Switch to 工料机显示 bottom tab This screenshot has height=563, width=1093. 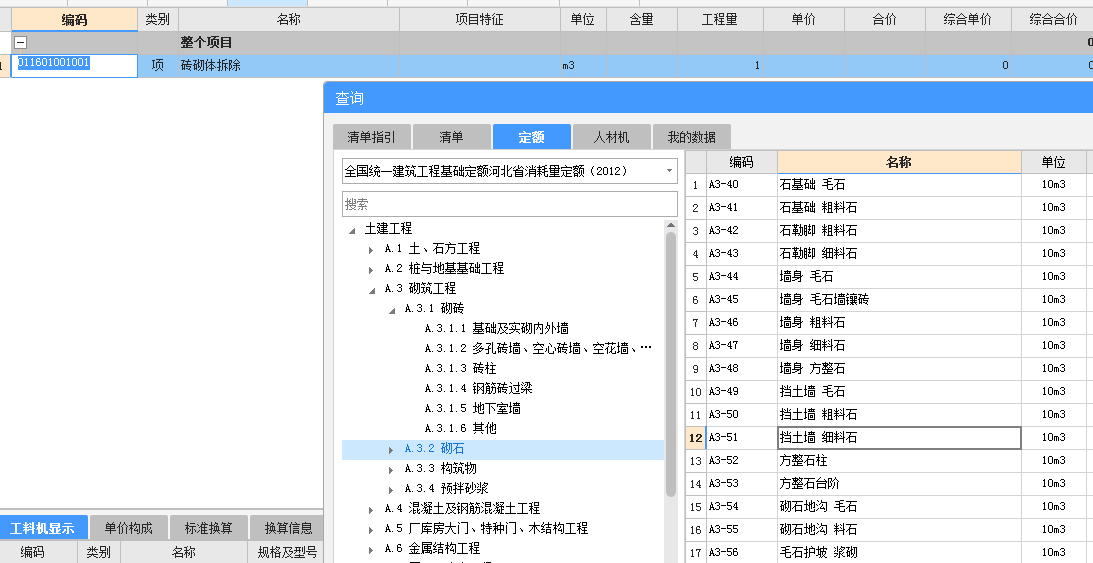(x=43, y=528)
